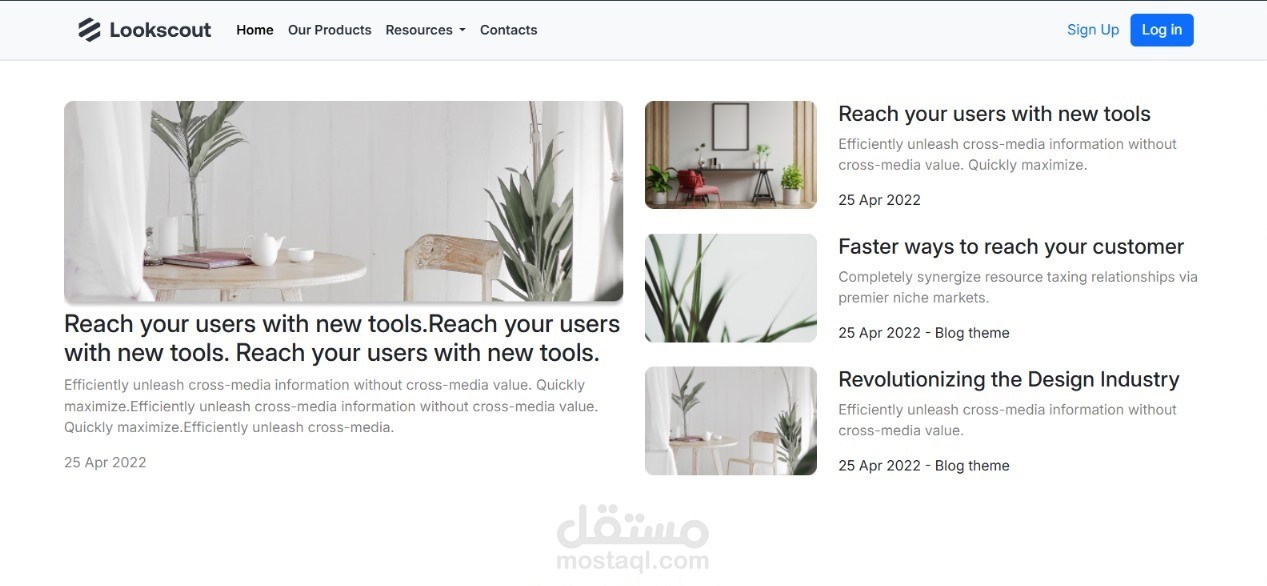The height and width of the screenshot is (586, 1267).
Task: Click the 25 Apr 2022 date under featured article
Action: pos(105,462)
